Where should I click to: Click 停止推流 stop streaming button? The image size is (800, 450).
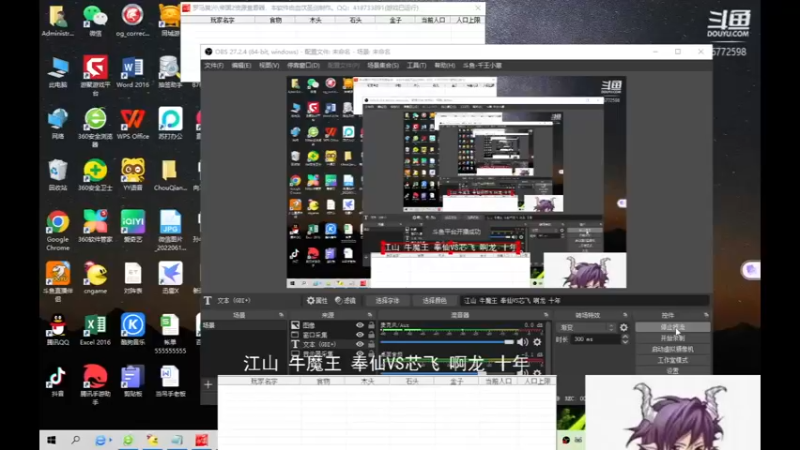click(672, 327)
